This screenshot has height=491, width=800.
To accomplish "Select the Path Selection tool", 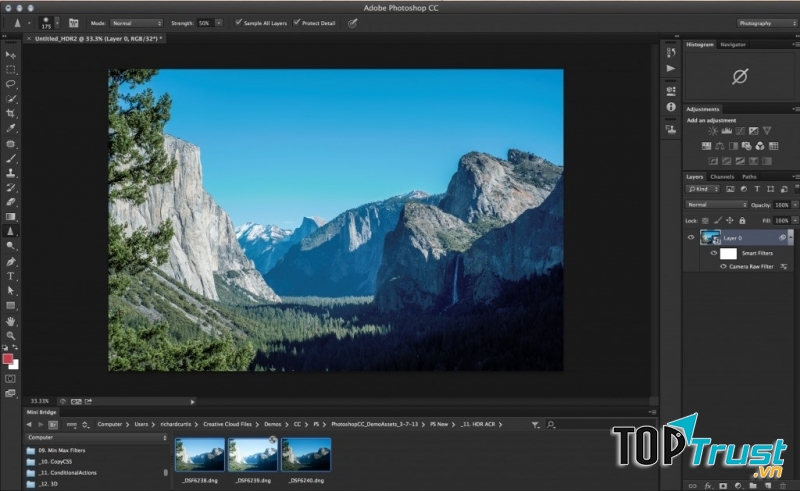I will (x=10, y=290).
